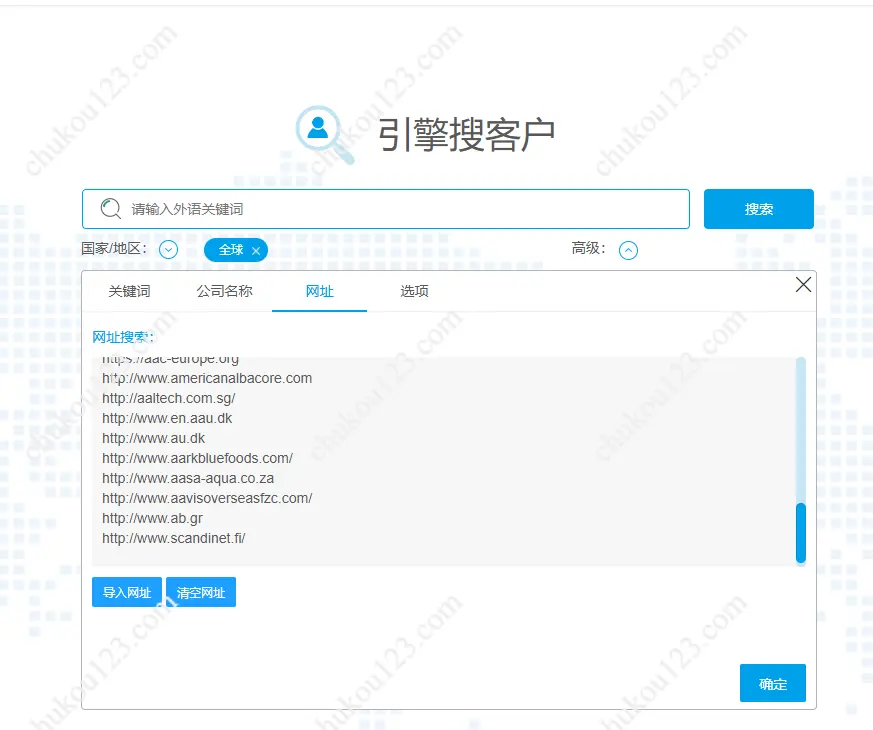Image resolution: width=873 pixels, height=730 pixels.
Task: Switch to the 关键词 tab
Action: (x=129, y=291)
